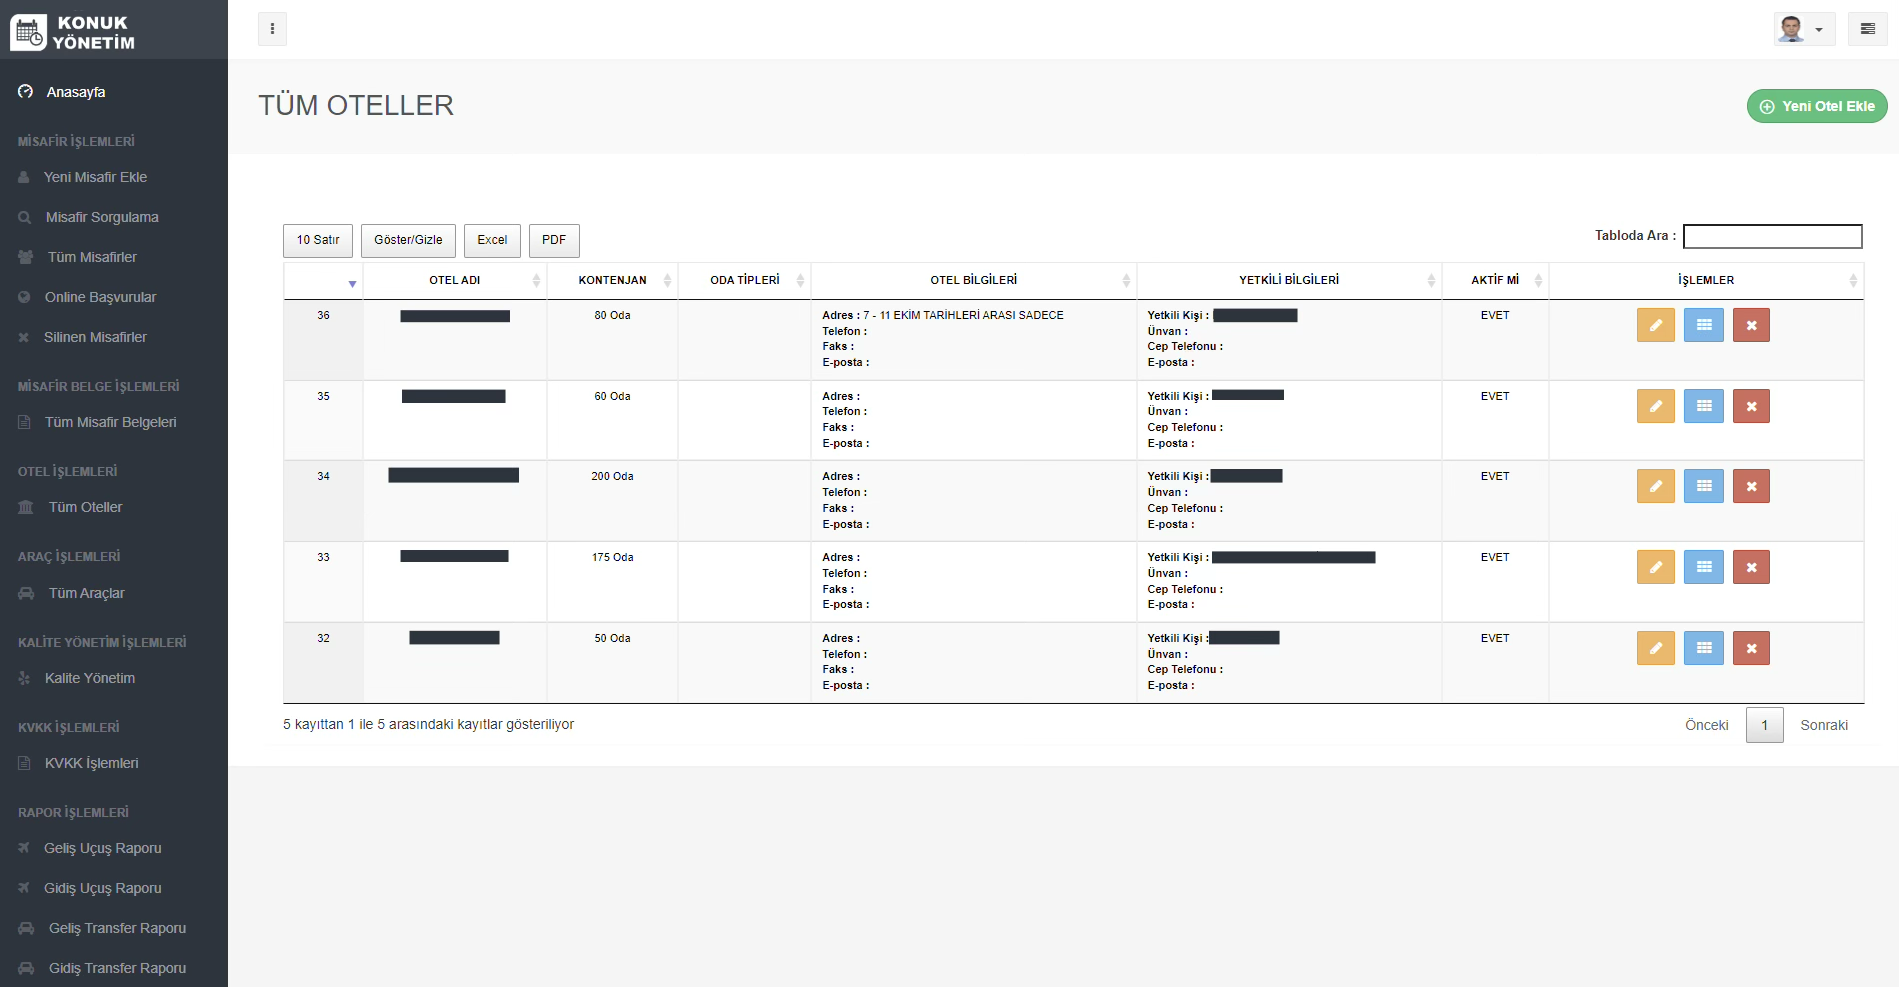Click the Konuk Yönetim logo
1899x987 pixels.
coord(74,32)
